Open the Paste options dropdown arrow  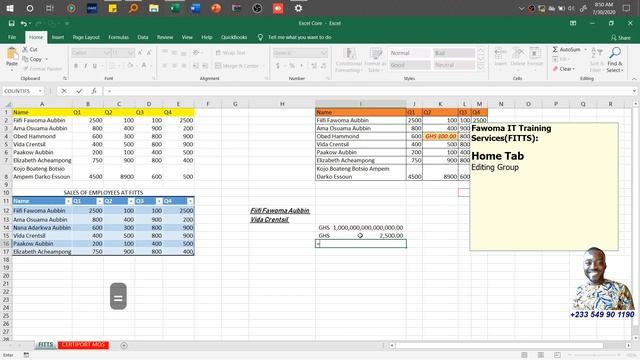pyautogui.click(x=12, y=69)
